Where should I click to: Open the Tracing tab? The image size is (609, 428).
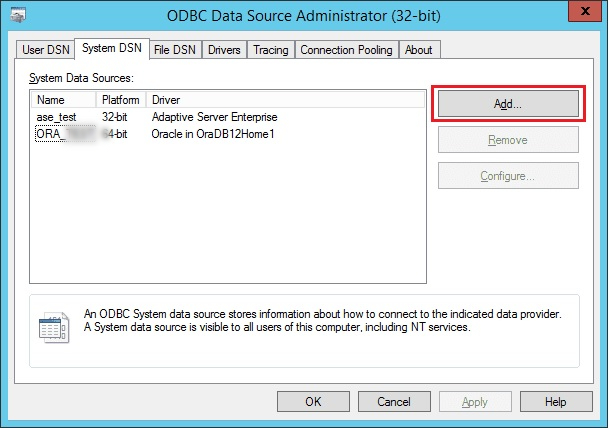point(270,49)
